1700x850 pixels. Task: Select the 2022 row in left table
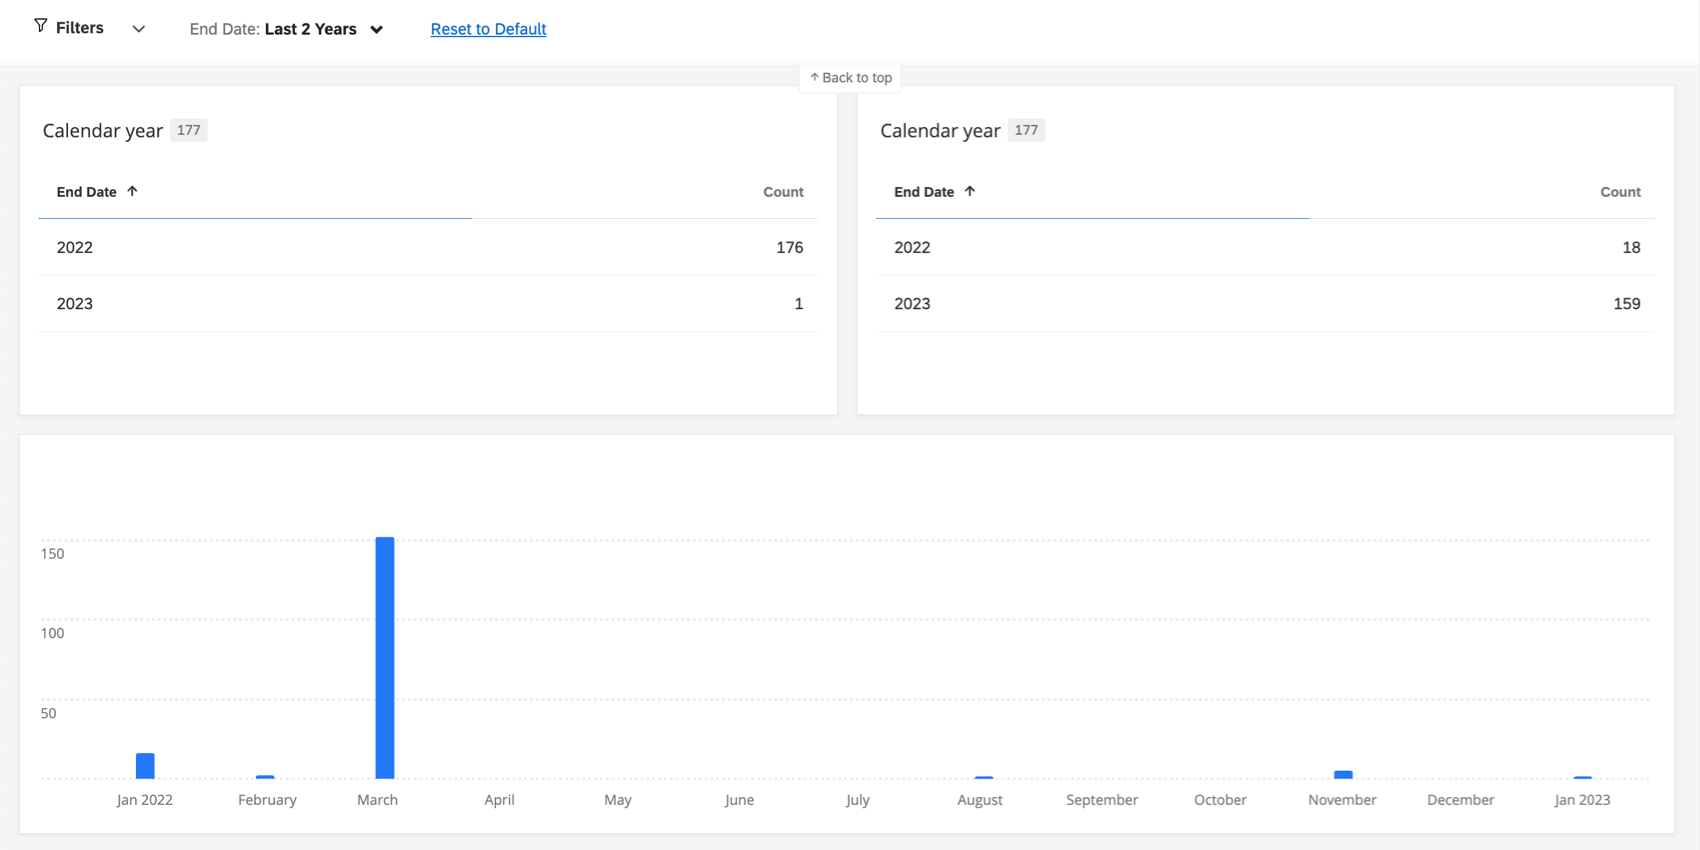428,247
